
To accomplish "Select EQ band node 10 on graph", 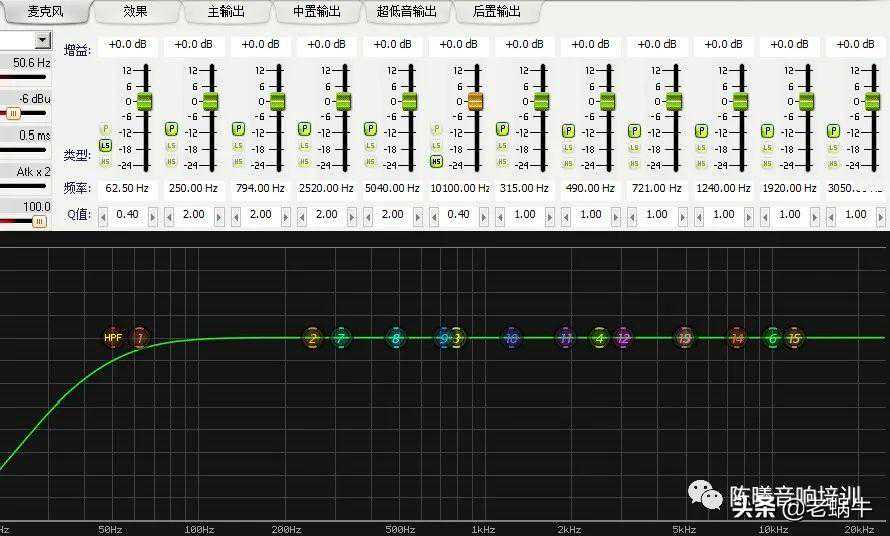I will (x=511, y=339).
